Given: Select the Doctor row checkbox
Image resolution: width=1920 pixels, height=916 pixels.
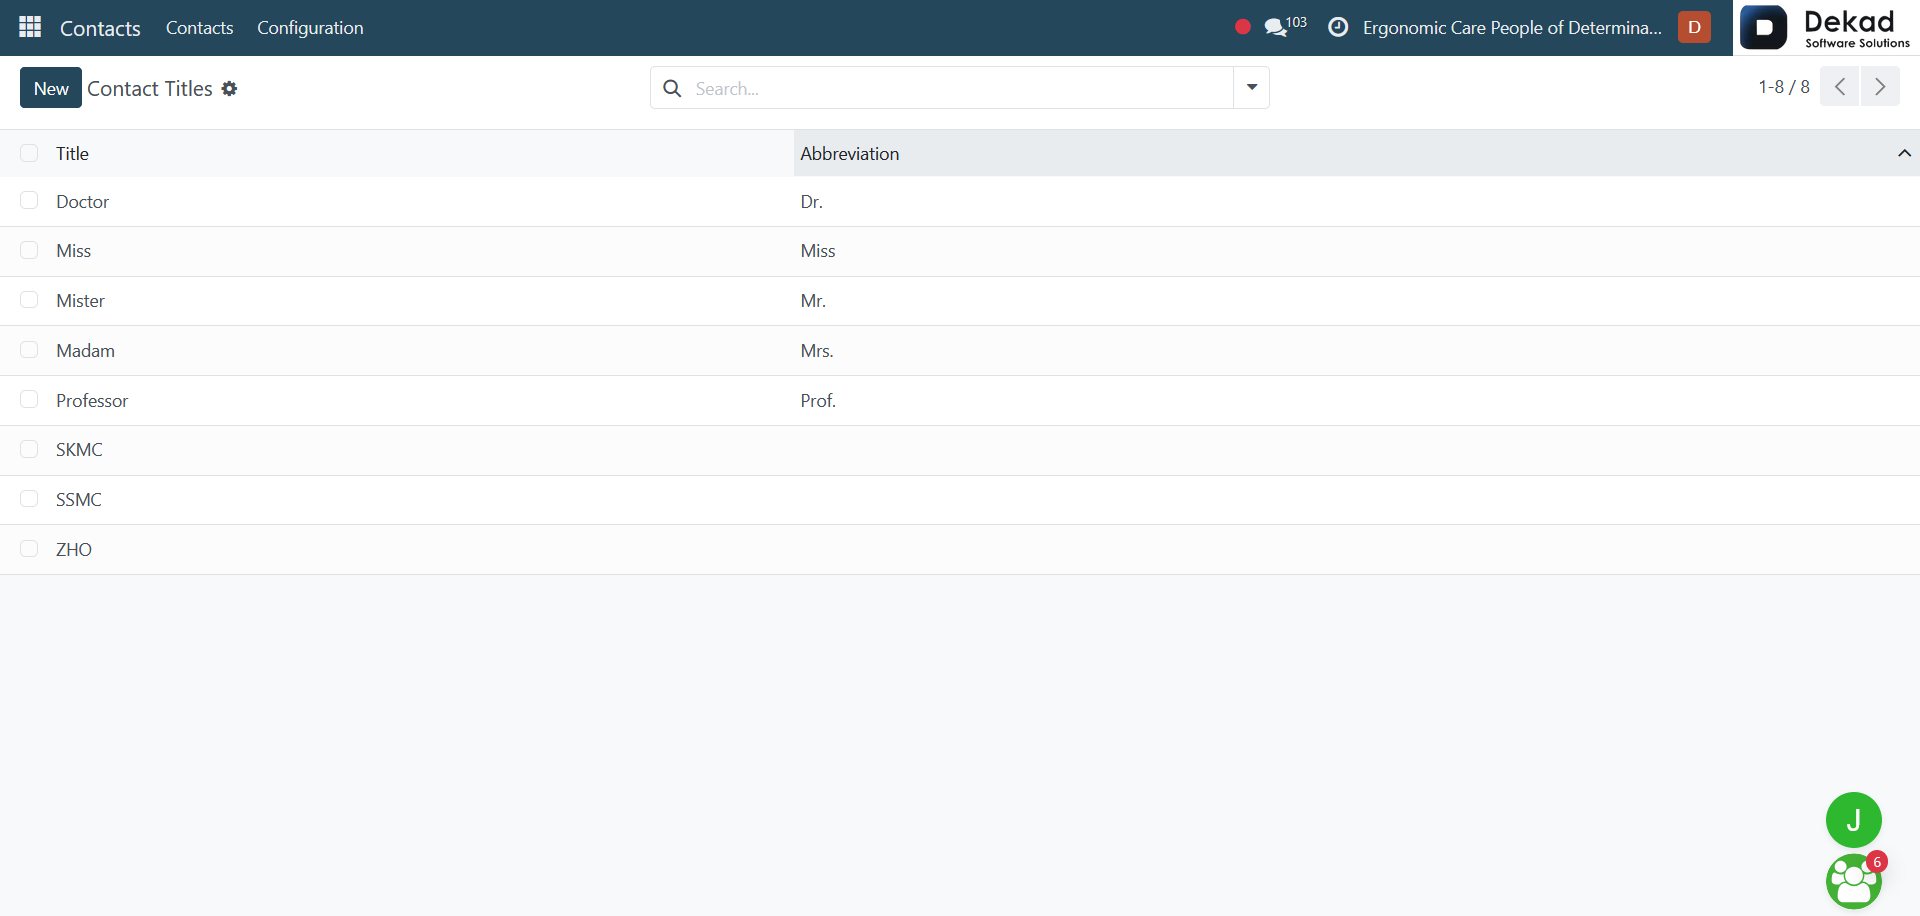Looking at the screenshot, I should [29, 201].
